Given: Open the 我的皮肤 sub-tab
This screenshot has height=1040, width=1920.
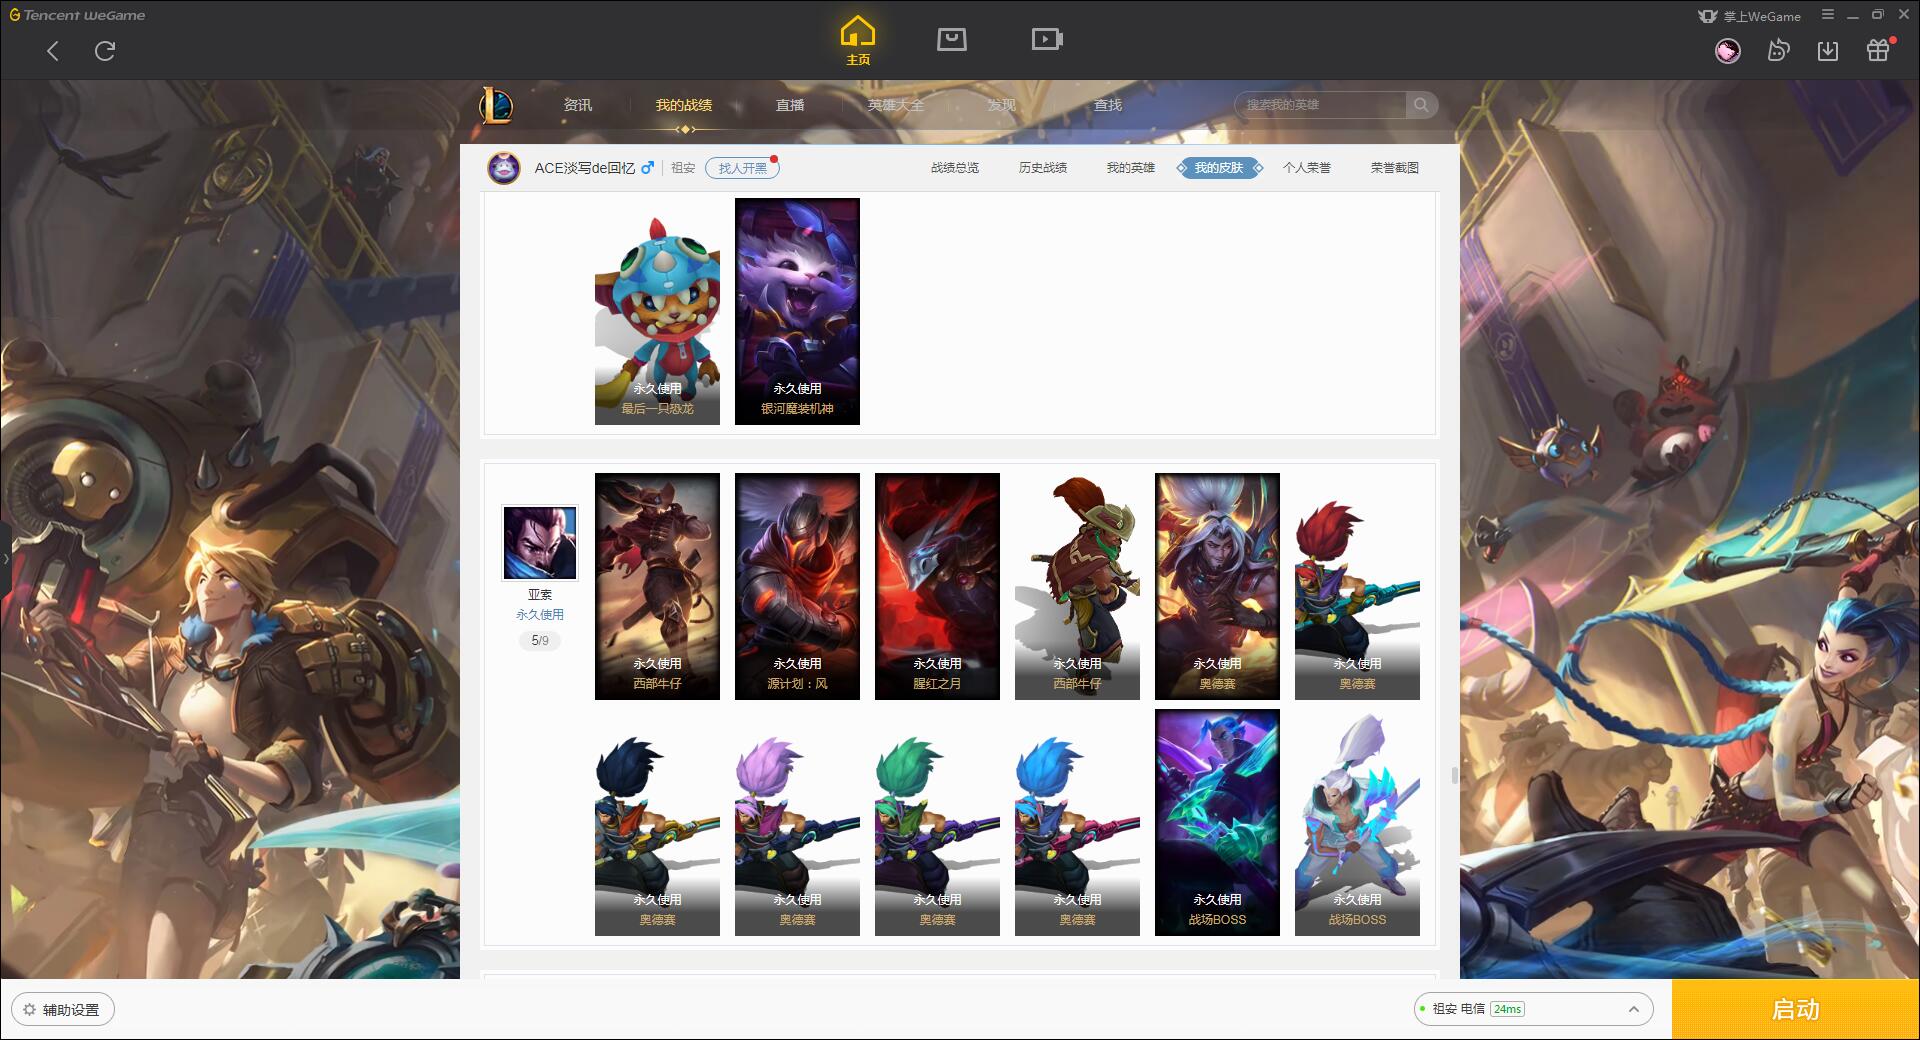Looking at the screenshot, I should [x=1219, y=168].
